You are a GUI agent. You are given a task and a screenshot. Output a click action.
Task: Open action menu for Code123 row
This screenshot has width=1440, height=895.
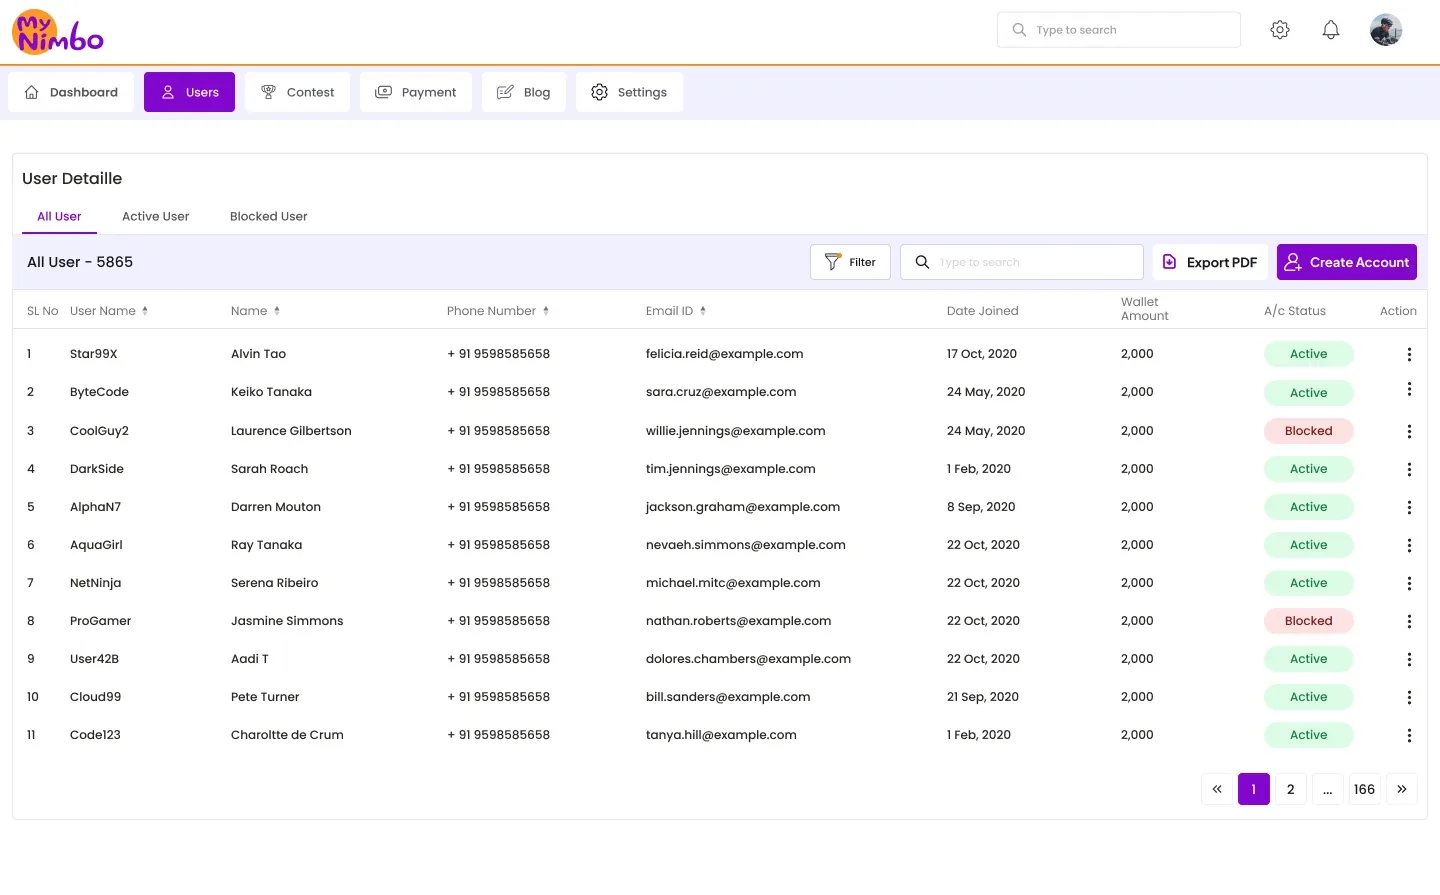click(1409, 735)
